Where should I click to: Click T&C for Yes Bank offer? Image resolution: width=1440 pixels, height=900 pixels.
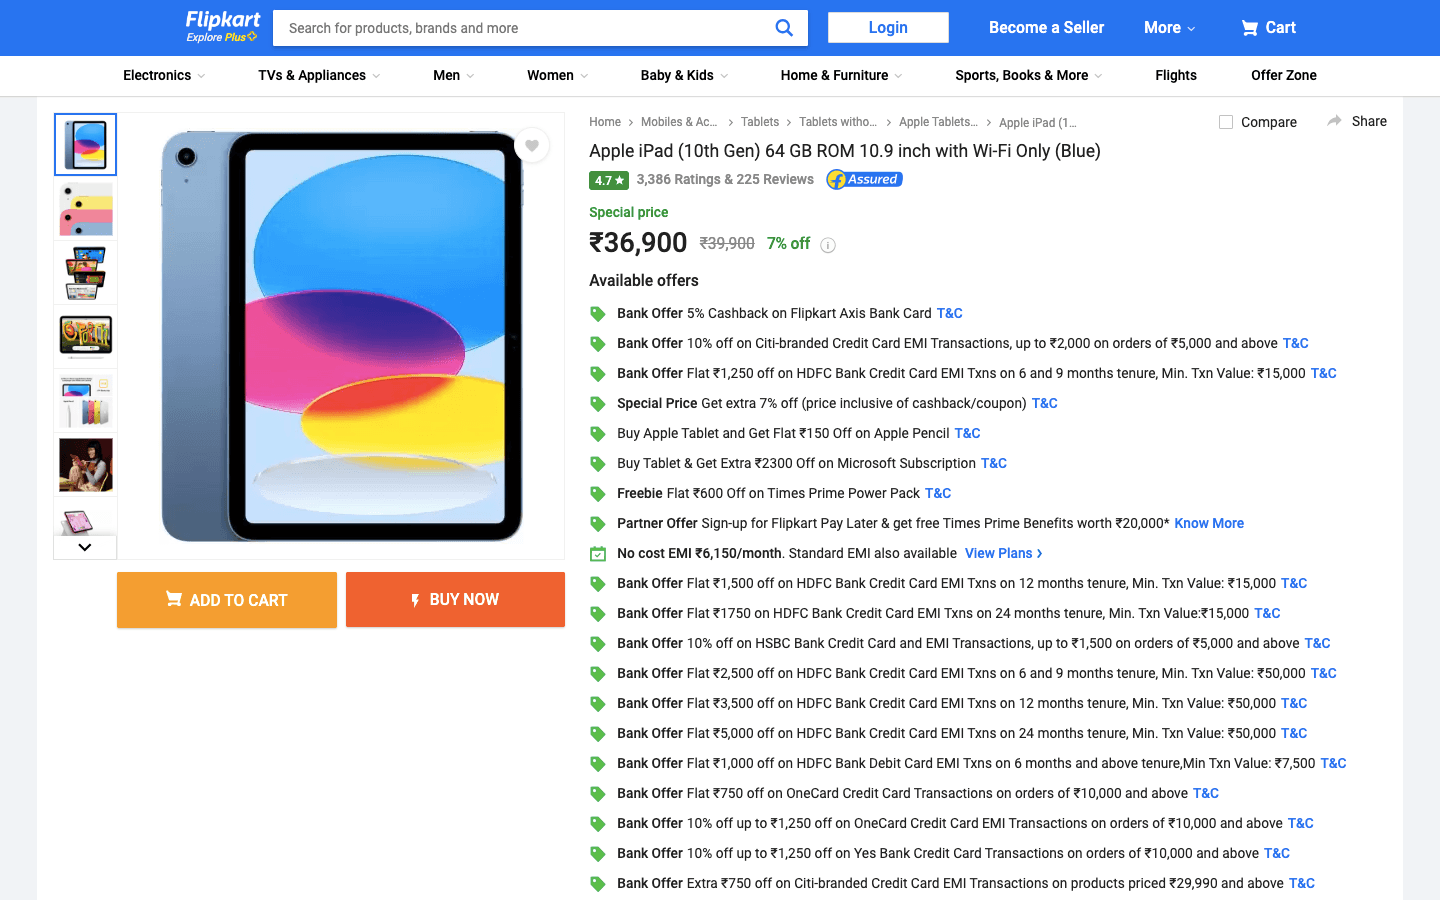[1277, 853]
